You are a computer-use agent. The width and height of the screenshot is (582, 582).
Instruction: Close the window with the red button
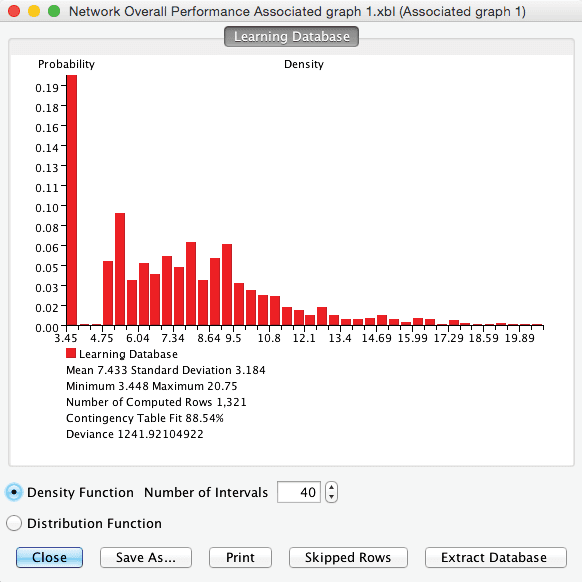14,11
